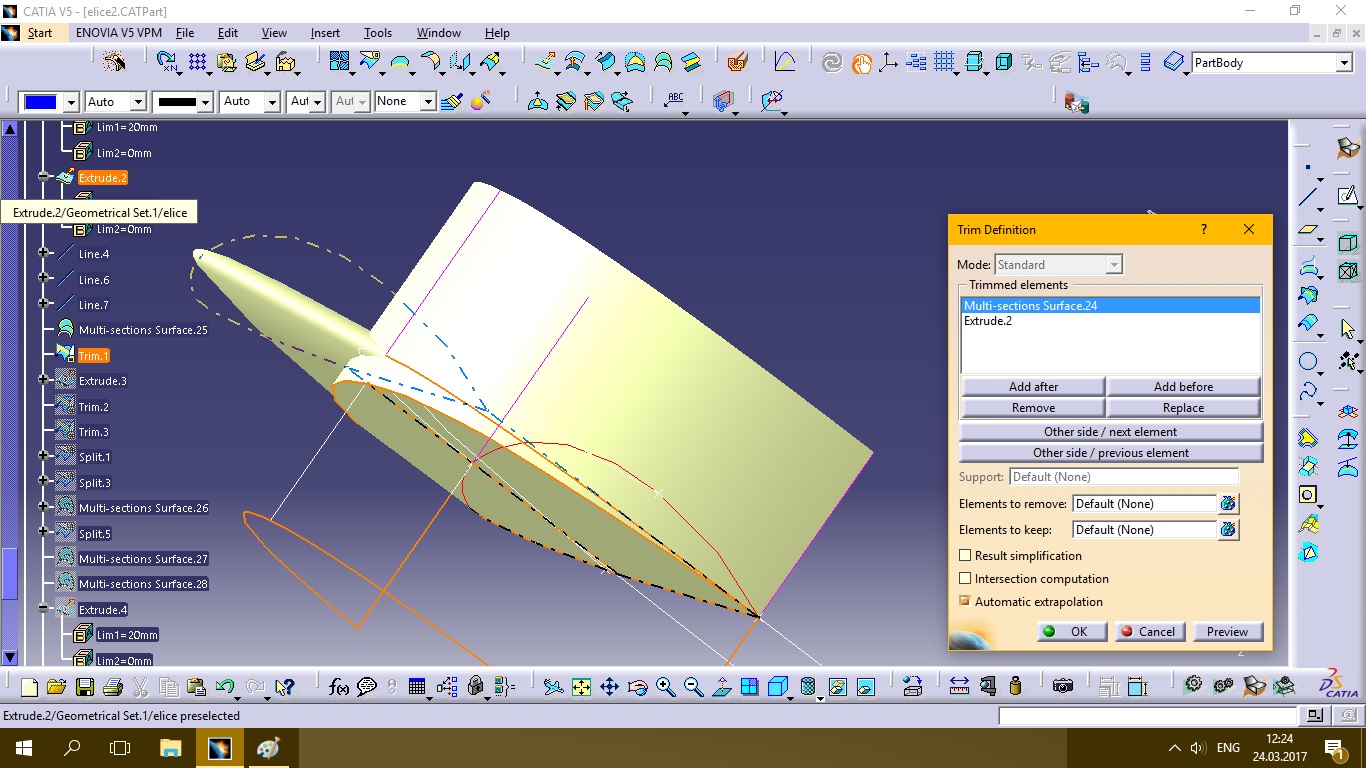Collapse the Extrude.2 tree node

pyautogui.click(x=43, y=177)
